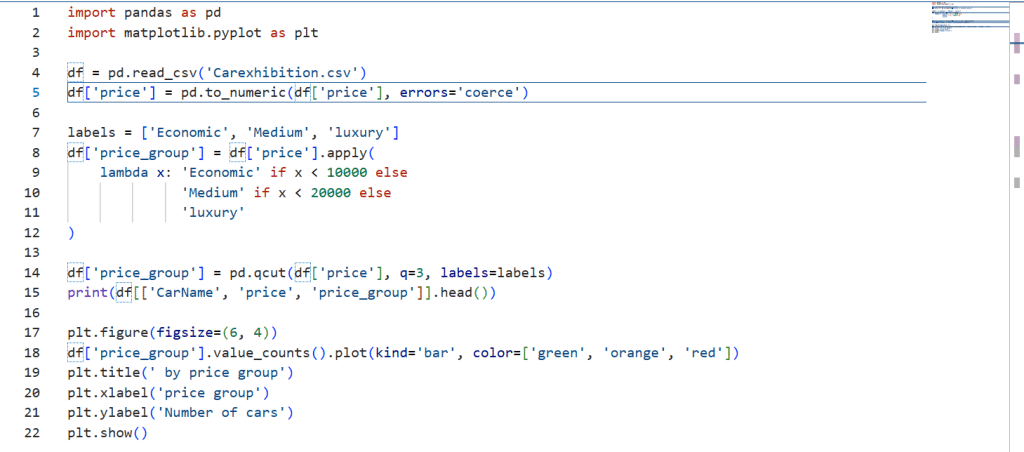1024x452 pixels.
Task: Click the word lambda on line 9
Action: click(x=124, y=172)
